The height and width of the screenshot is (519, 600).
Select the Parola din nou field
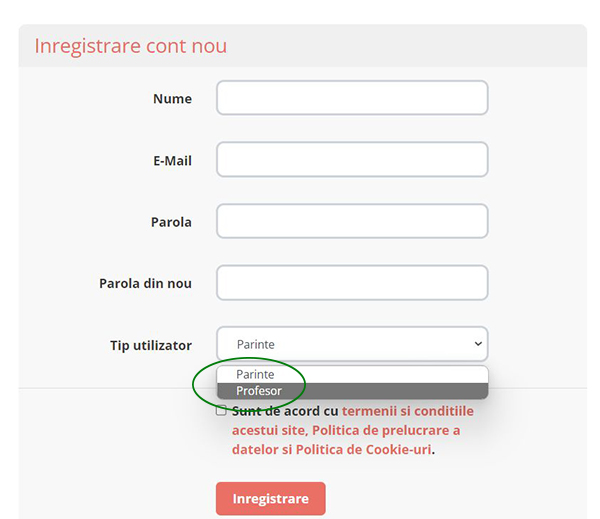352,283
